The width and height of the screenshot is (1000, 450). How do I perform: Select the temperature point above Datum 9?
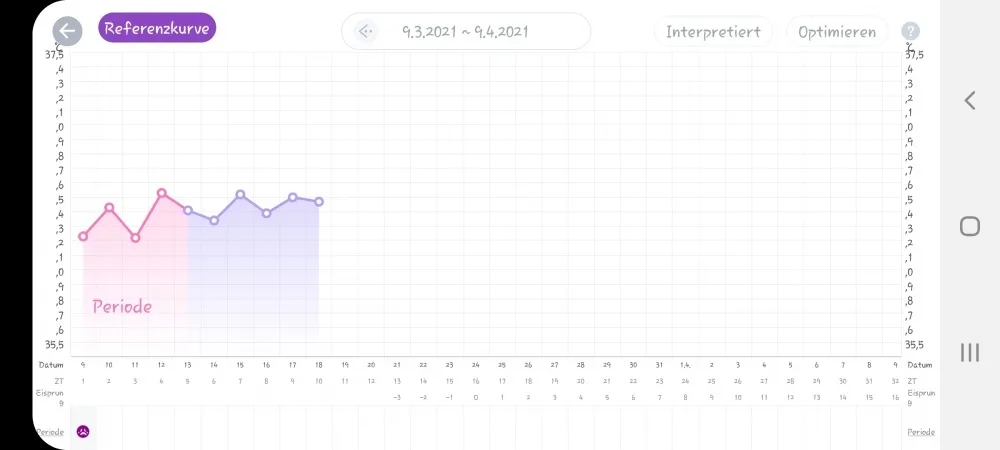[83, 236]
